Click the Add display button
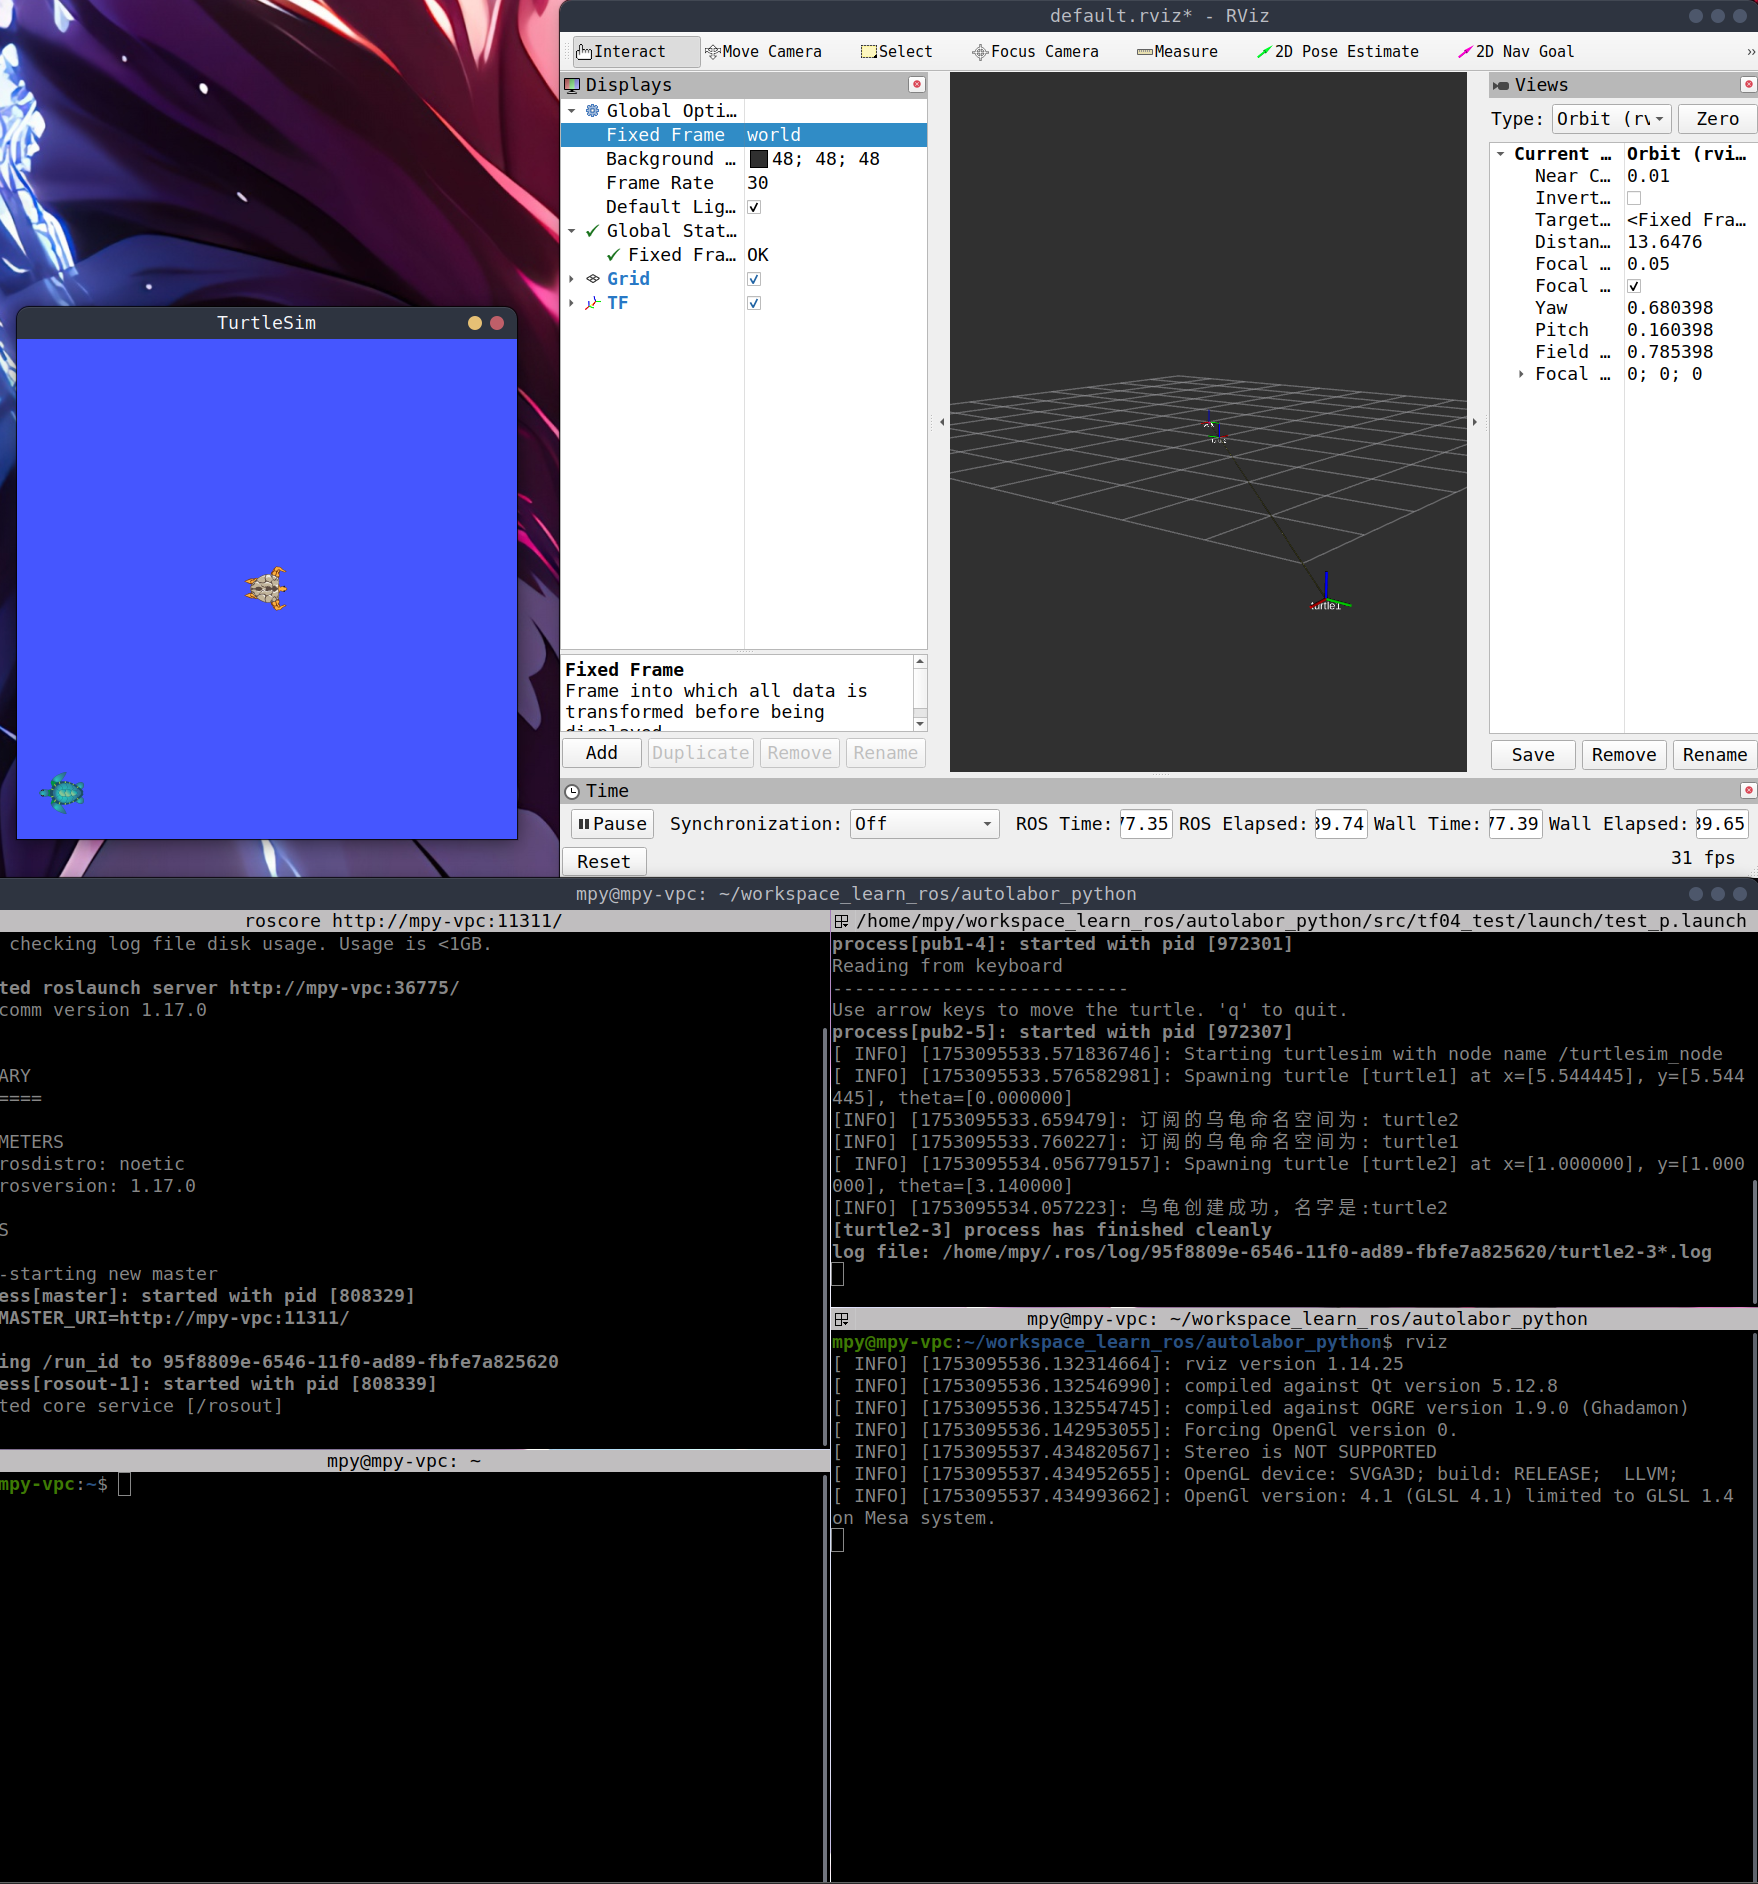The image size is (1758, 1884). pos(602,753)
